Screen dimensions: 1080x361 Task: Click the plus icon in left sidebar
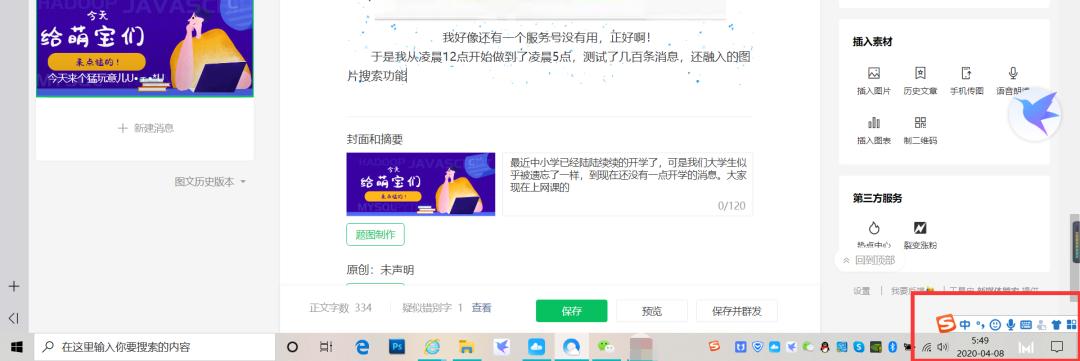pyautogui.click(x=13, y=286)
